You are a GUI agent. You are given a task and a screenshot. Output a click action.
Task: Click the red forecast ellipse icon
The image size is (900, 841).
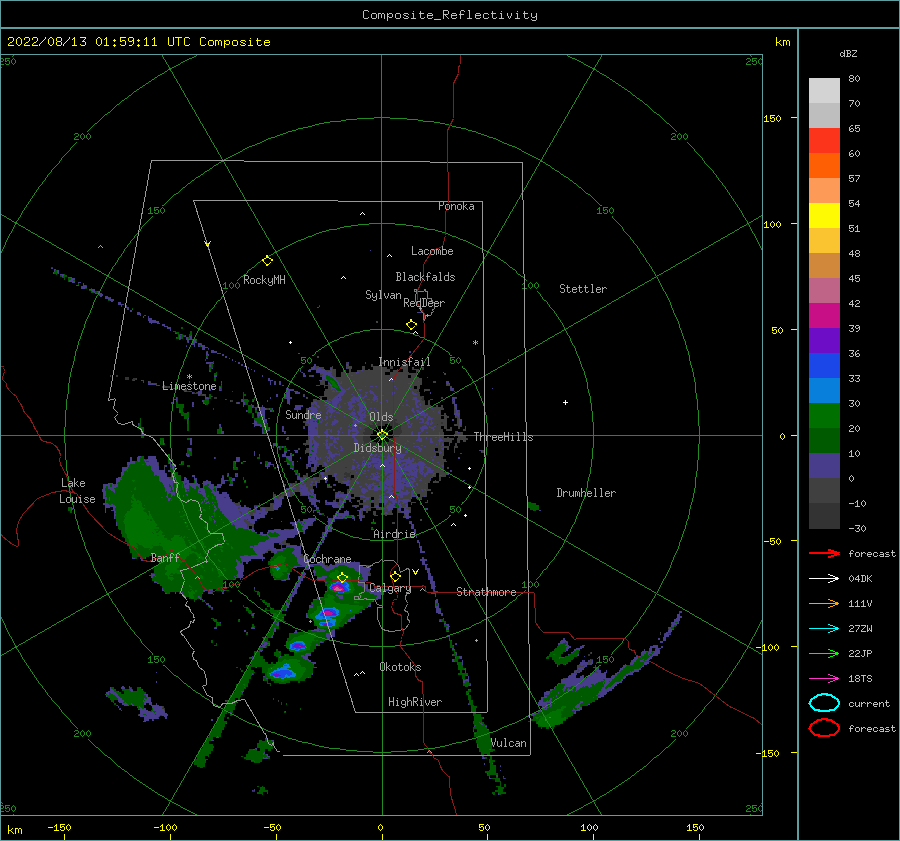point(824,728)
